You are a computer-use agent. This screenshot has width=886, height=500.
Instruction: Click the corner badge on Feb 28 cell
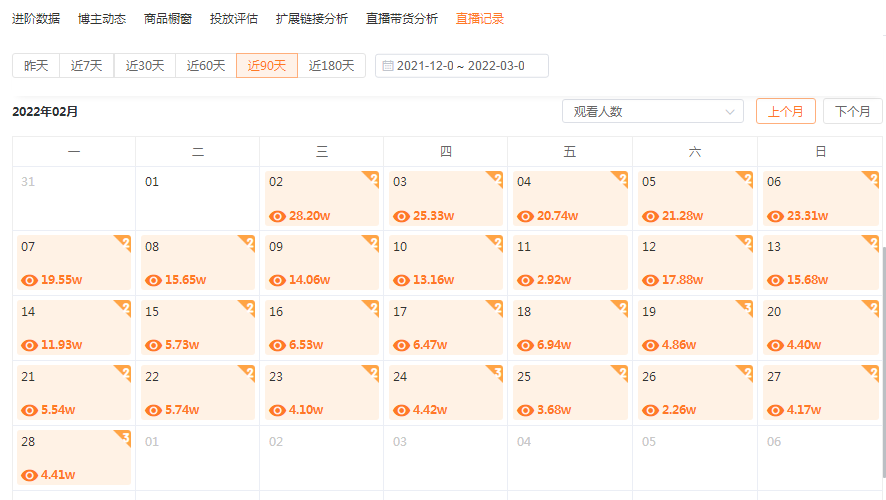pyautogui.click(x=124, y=438)
